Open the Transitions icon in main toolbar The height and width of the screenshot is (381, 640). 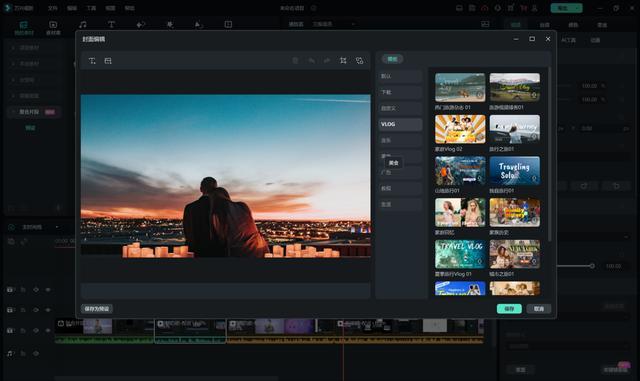coord(140,25)
